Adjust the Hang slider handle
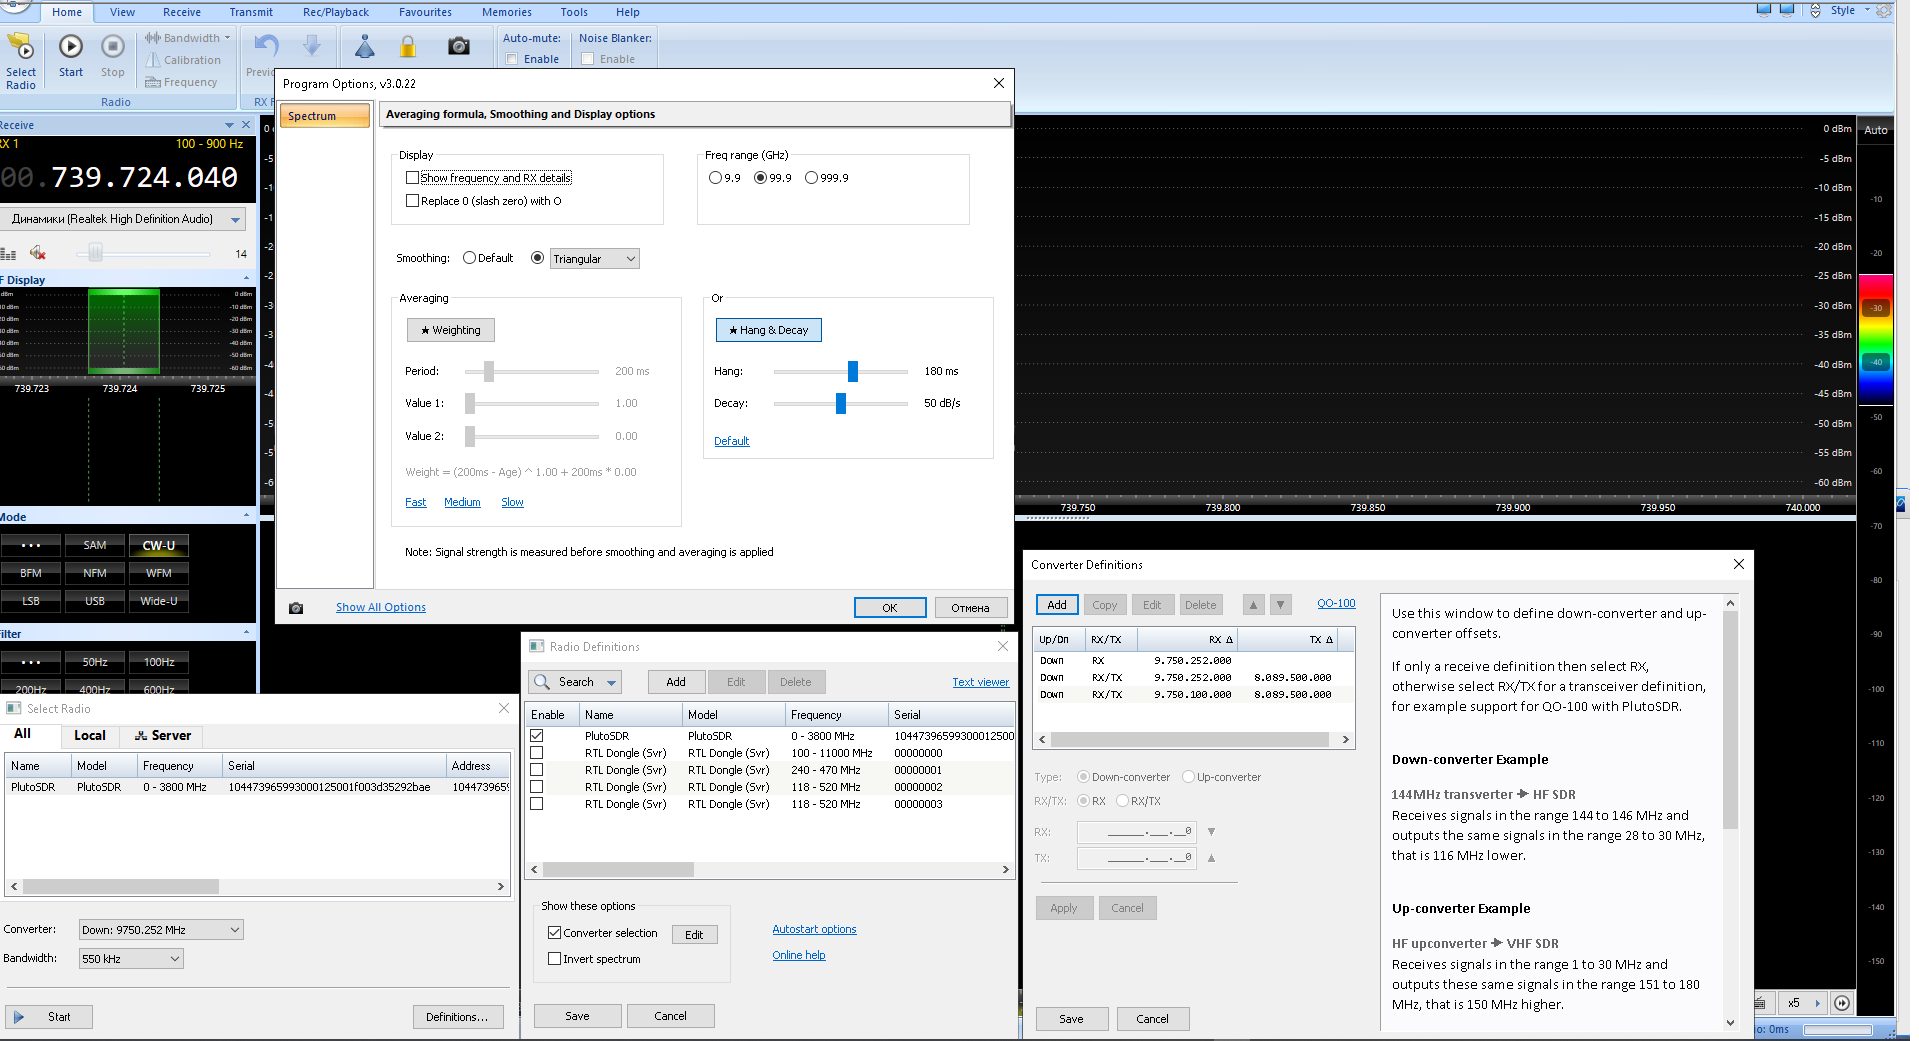Image resolution: width=1919 pixels, height=1041 pixels. [x=853, y=372]
